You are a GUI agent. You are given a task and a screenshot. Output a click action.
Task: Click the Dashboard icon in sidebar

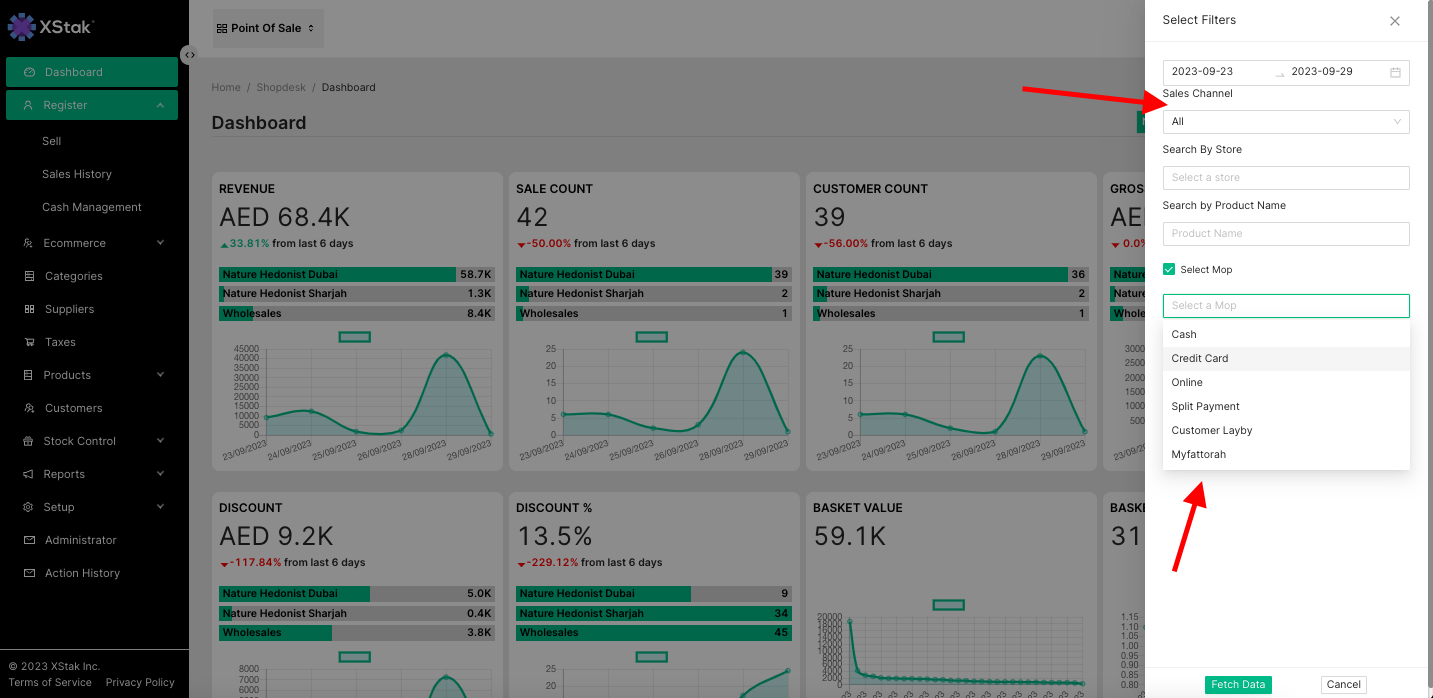(x=30, y=72)
